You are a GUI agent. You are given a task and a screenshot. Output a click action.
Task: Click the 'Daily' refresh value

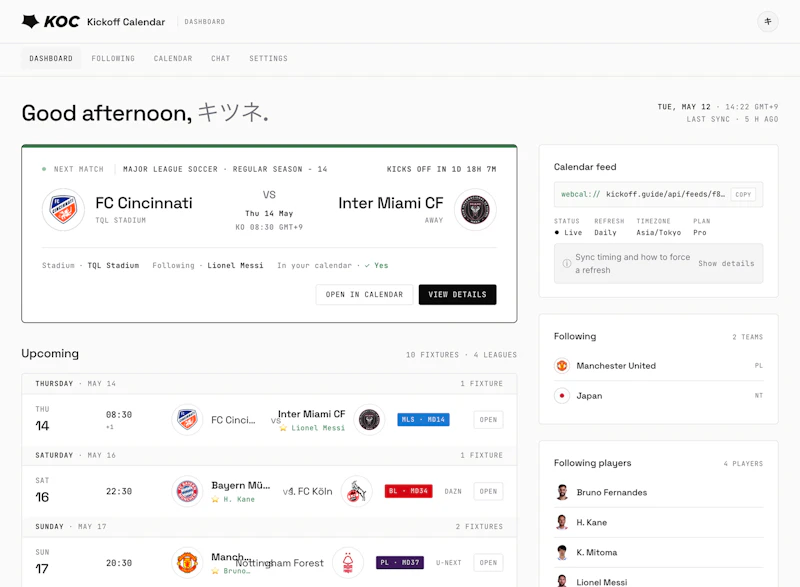point(605,233)
